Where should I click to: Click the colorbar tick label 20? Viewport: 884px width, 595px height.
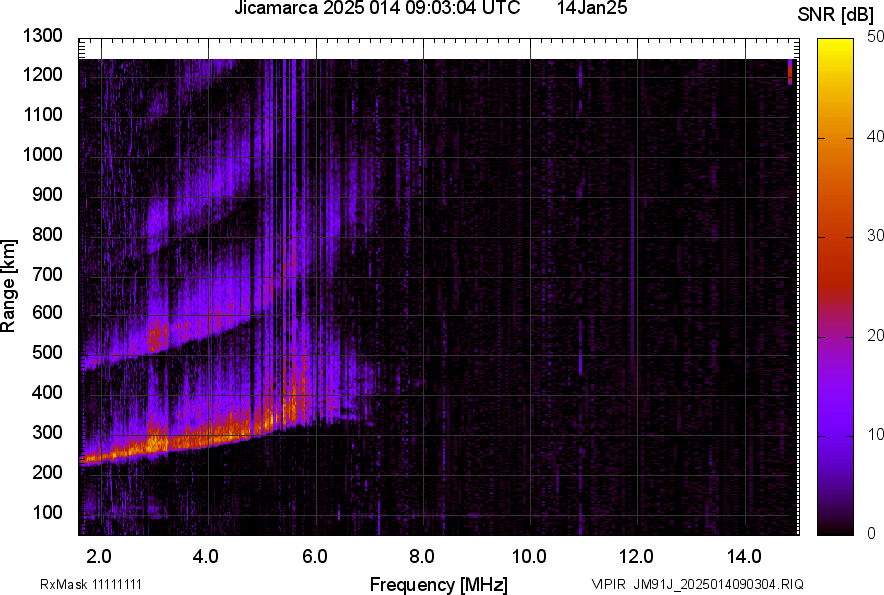point(876,335)
